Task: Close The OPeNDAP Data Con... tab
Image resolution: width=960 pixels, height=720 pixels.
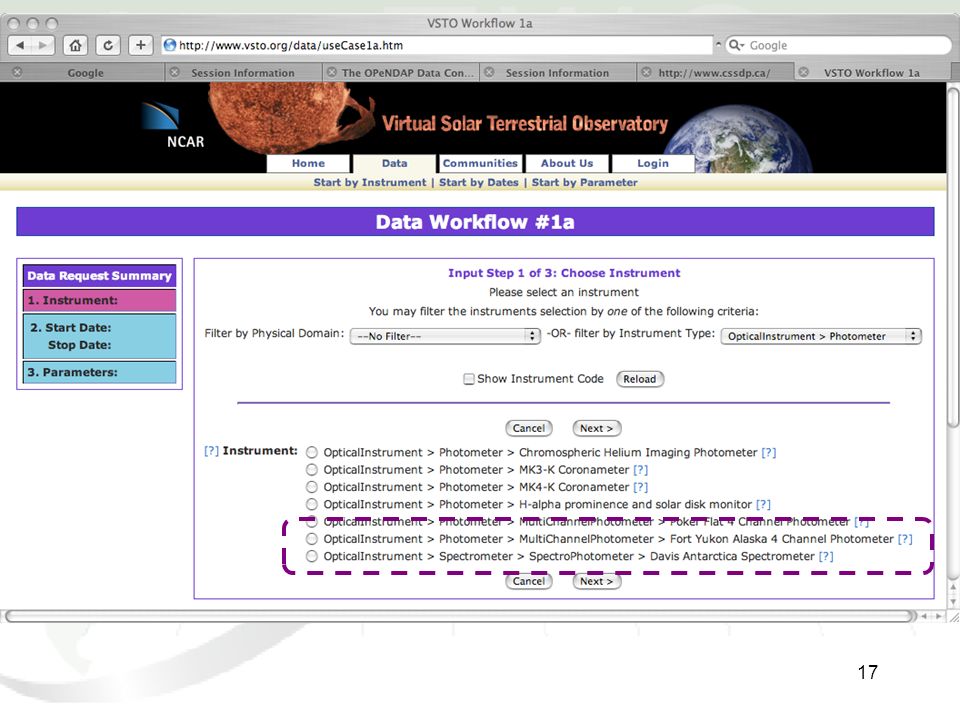Action: point(331,72)
